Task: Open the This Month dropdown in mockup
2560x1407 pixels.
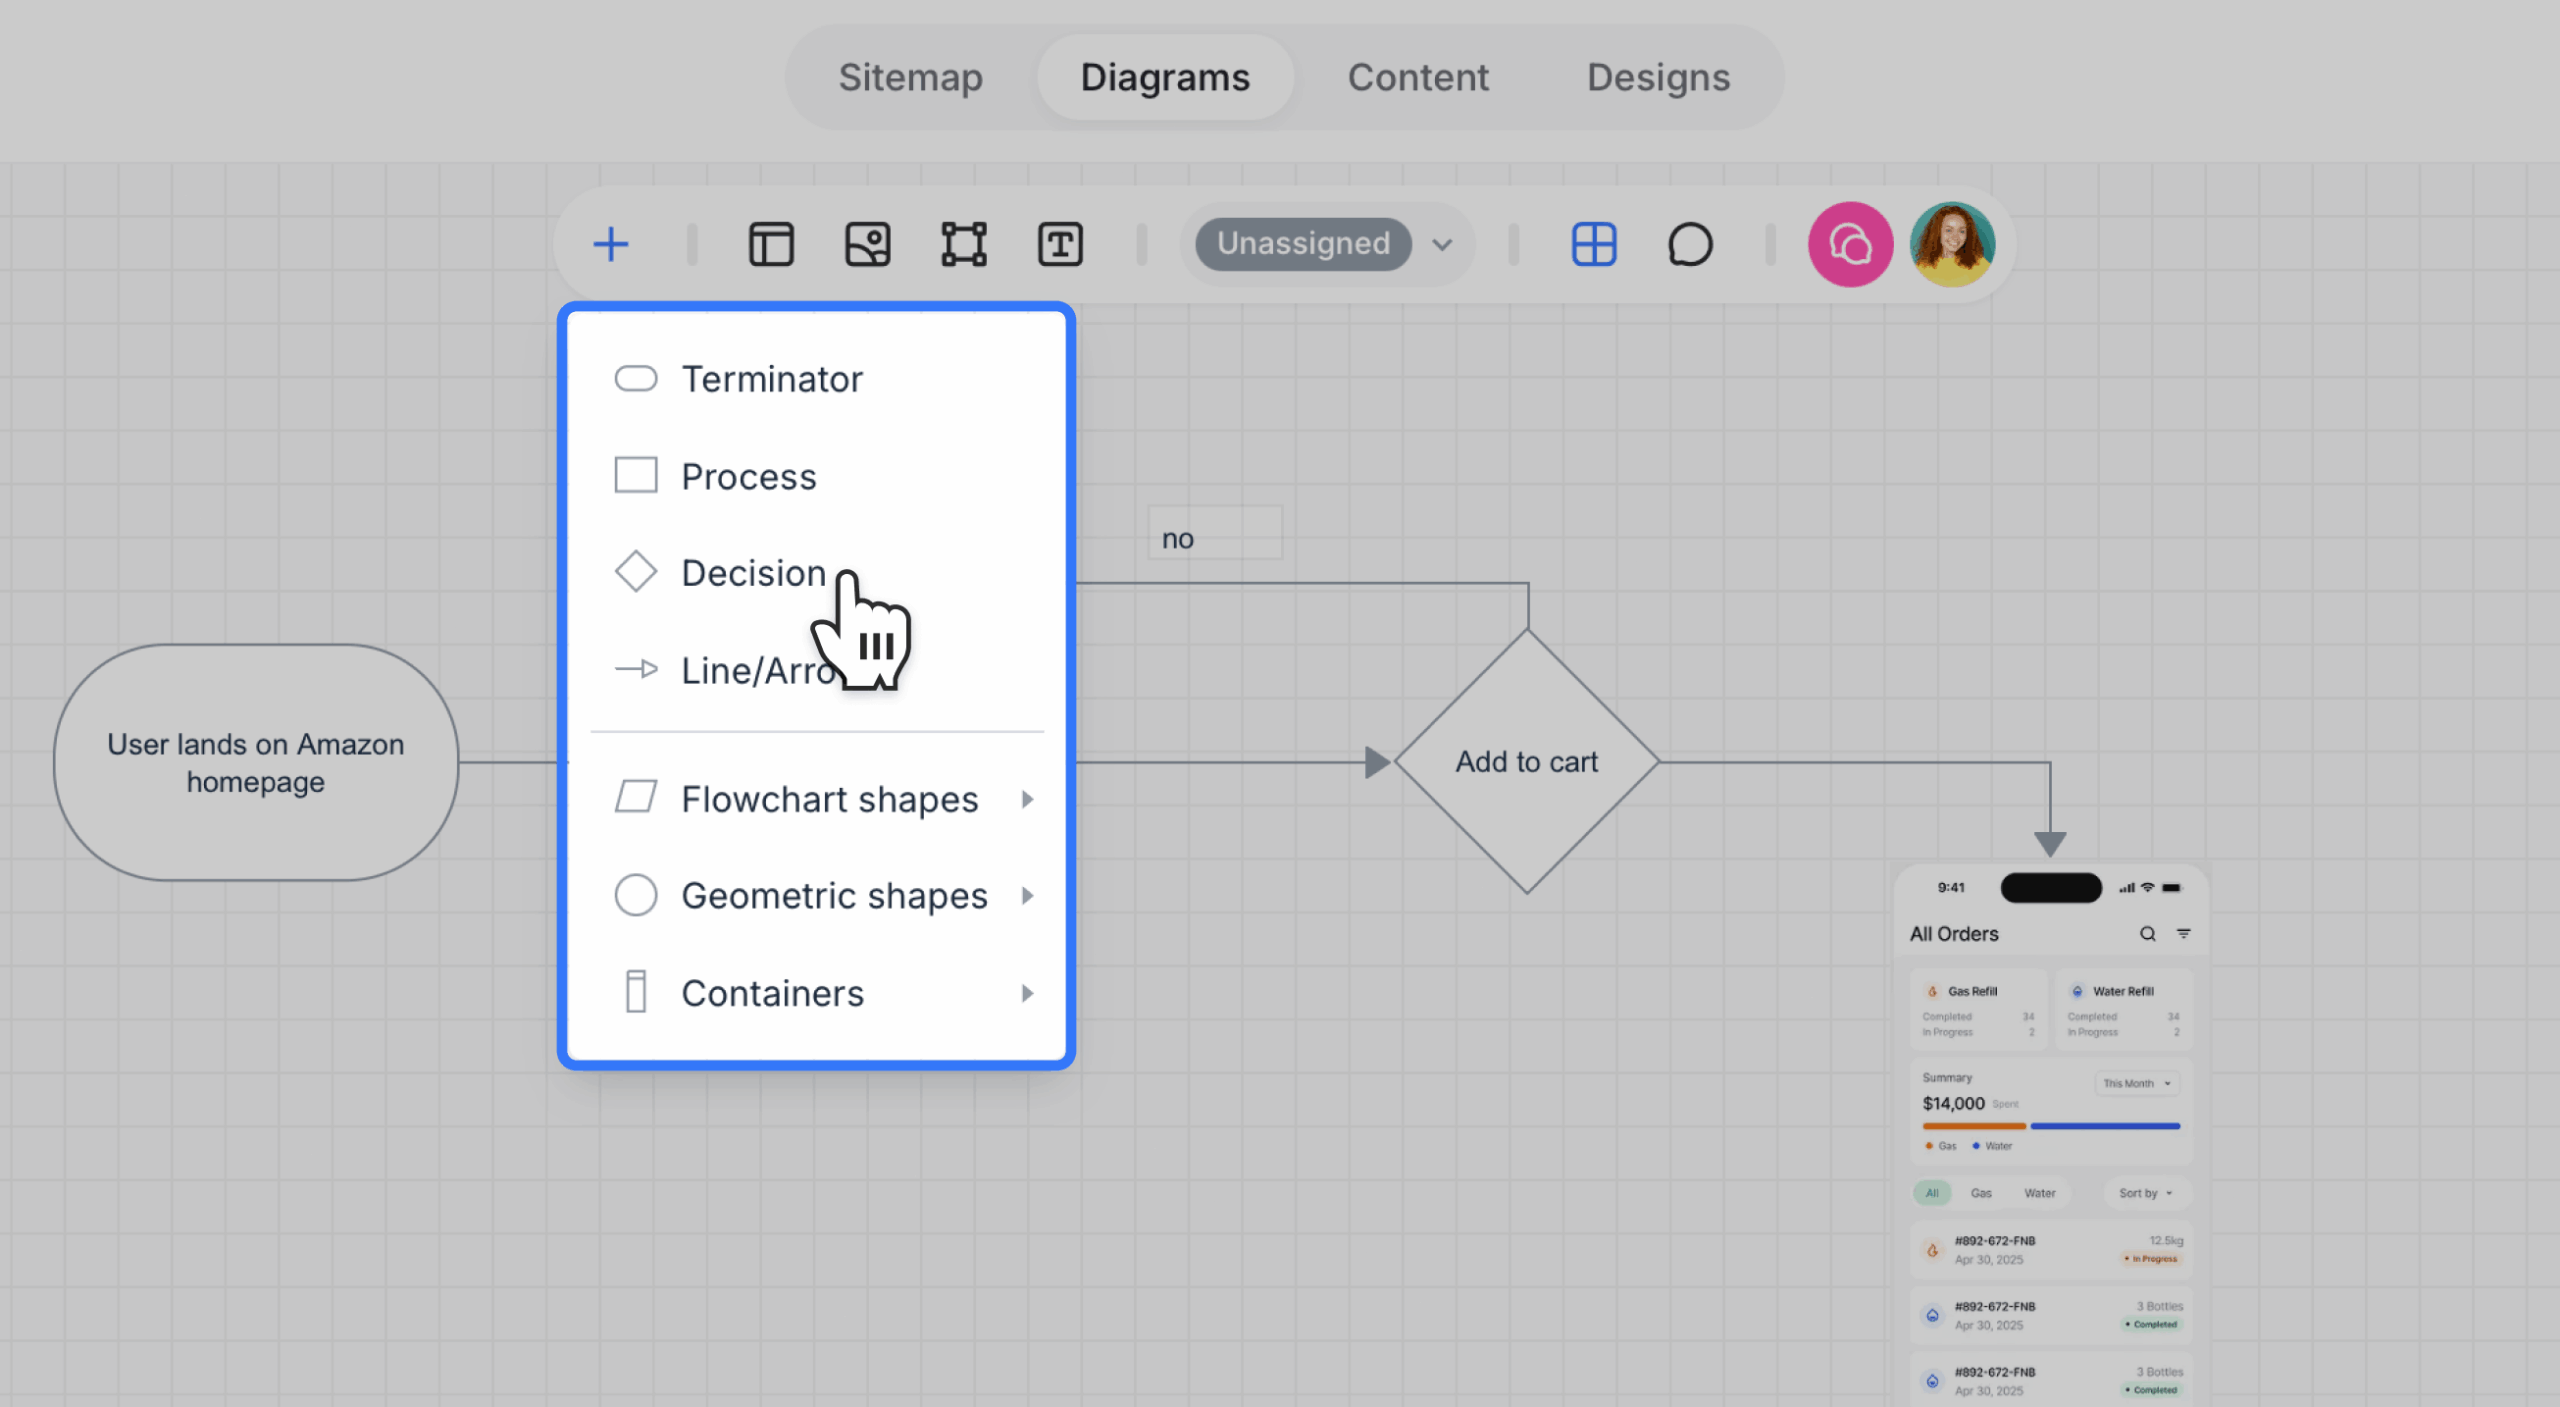Action: [2137, 1084]
